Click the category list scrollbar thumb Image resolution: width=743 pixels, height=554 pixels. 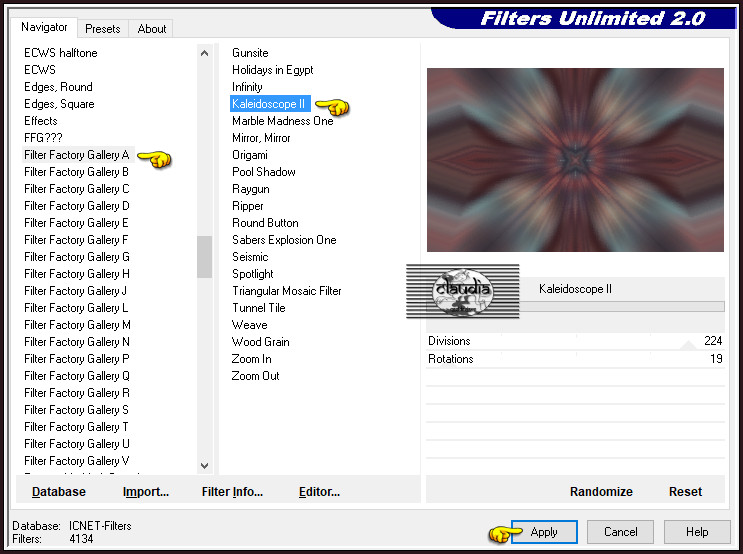(204, 256)
